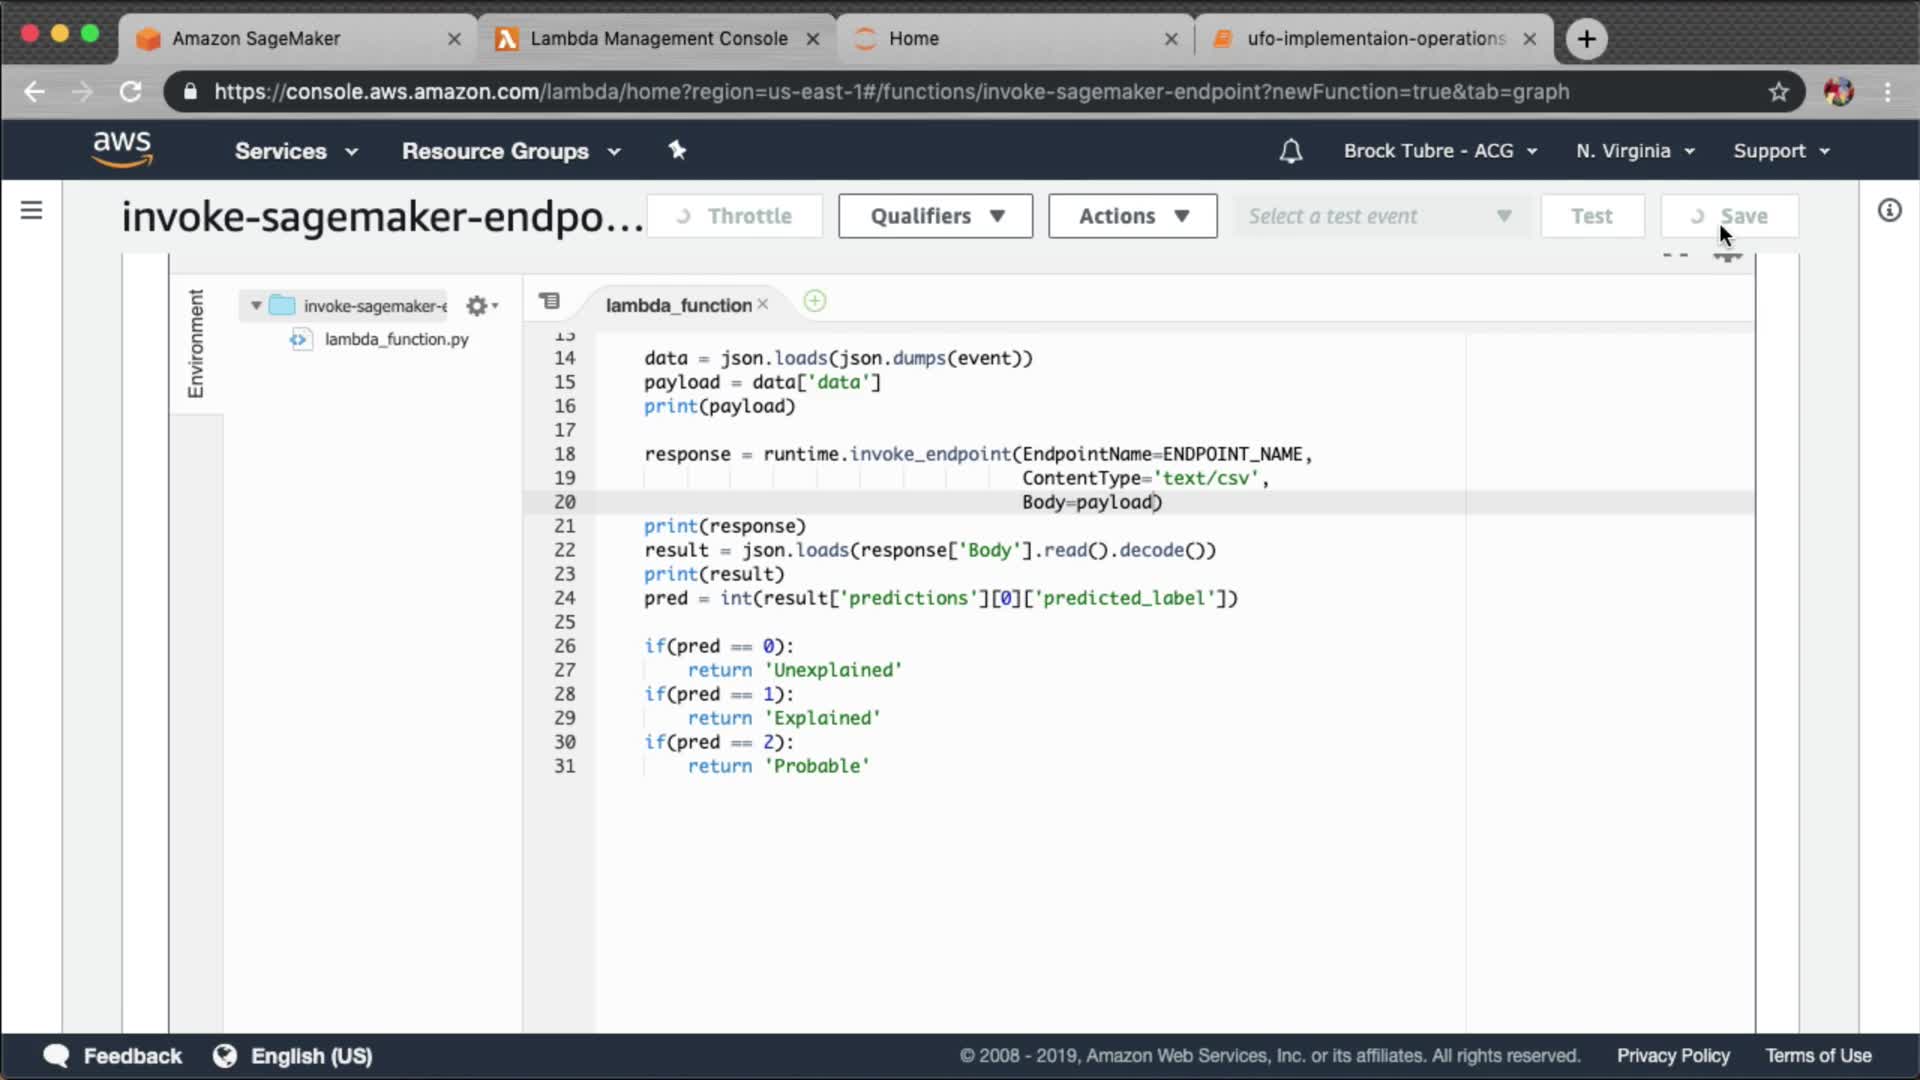Collapse the invoke-sagemaker folder tree
Image resolution: width=1920 pixels, height=1080 pixels.
256,306
